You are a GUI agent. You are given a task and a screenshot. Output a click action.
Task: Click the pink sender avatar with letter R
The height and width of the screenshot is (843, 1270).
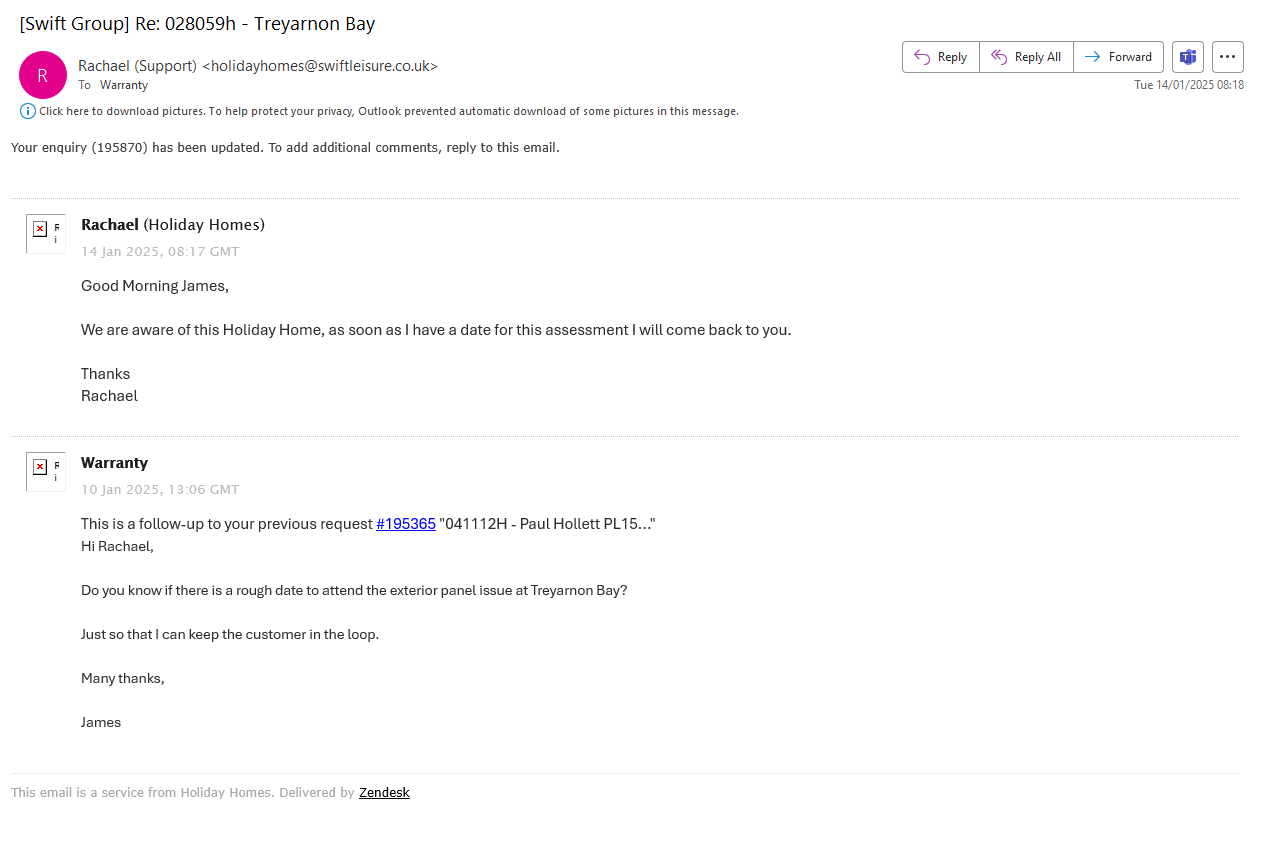(x=42, y=75)
